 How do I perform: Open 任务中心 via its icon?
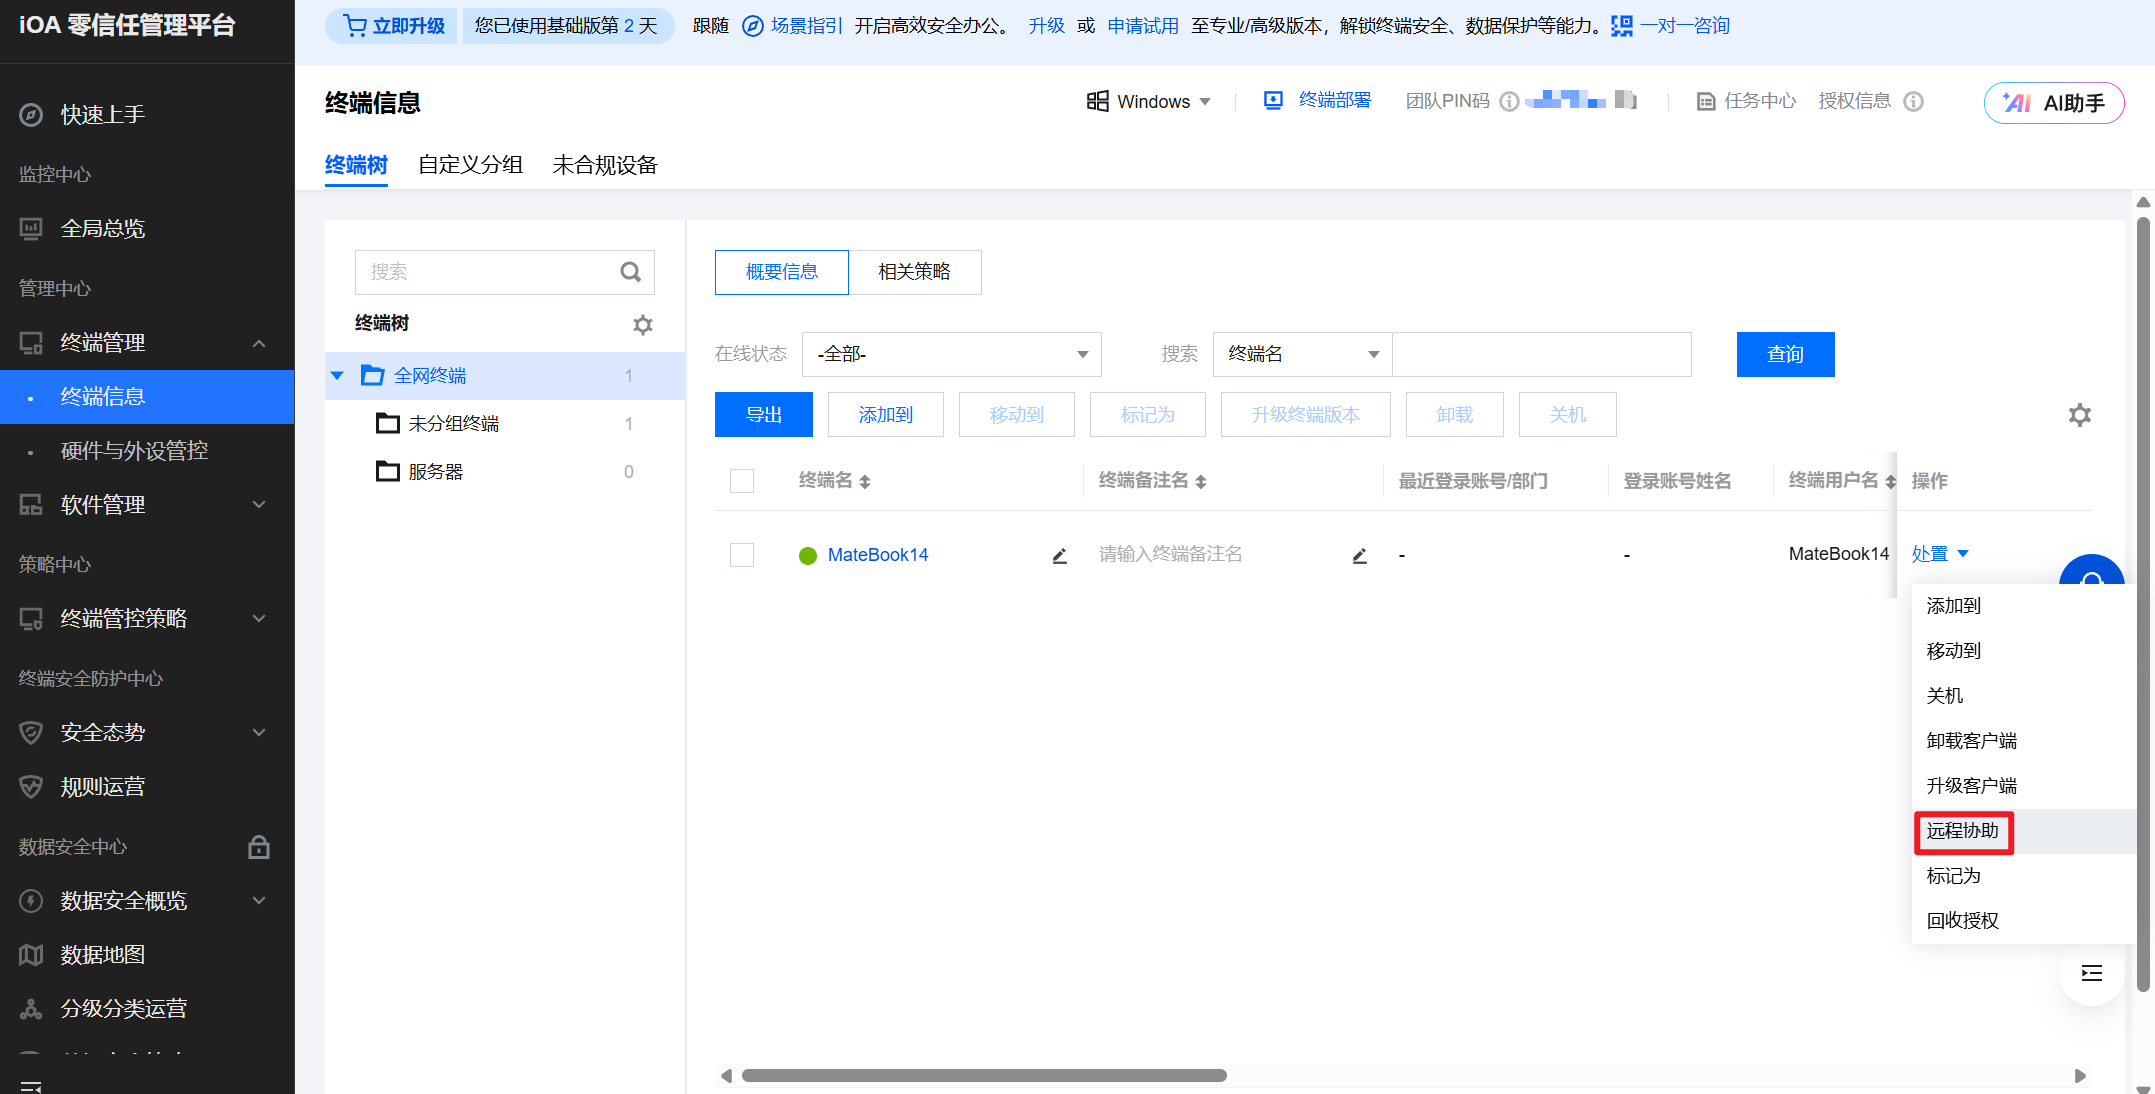1706,100
